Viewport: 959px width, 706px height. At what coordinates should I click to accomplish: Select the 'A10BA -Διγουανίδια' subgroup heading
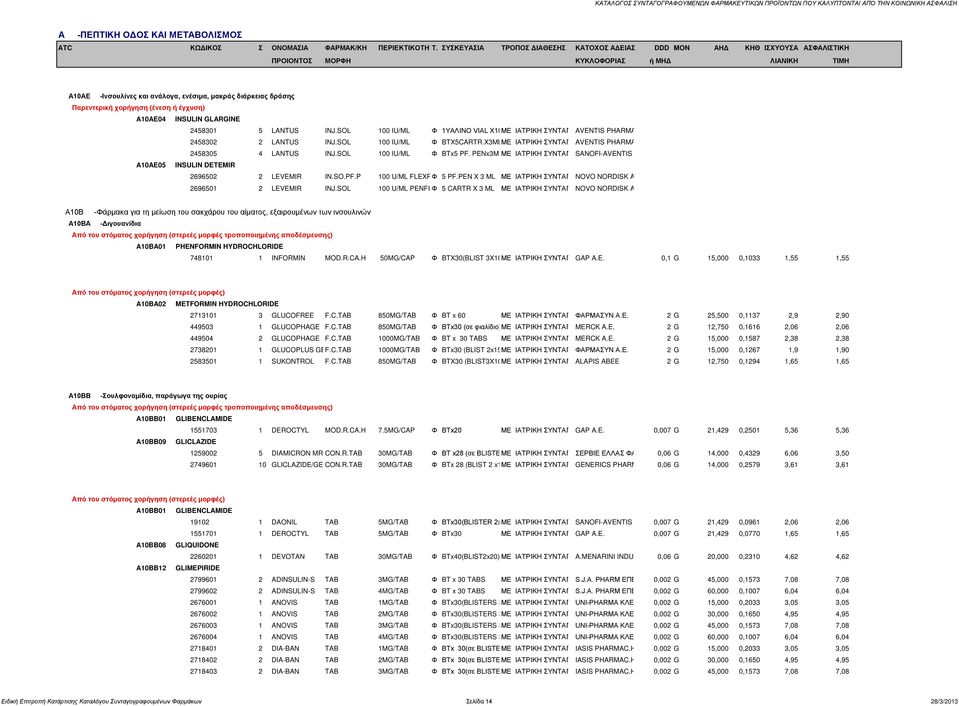[105, 223]
